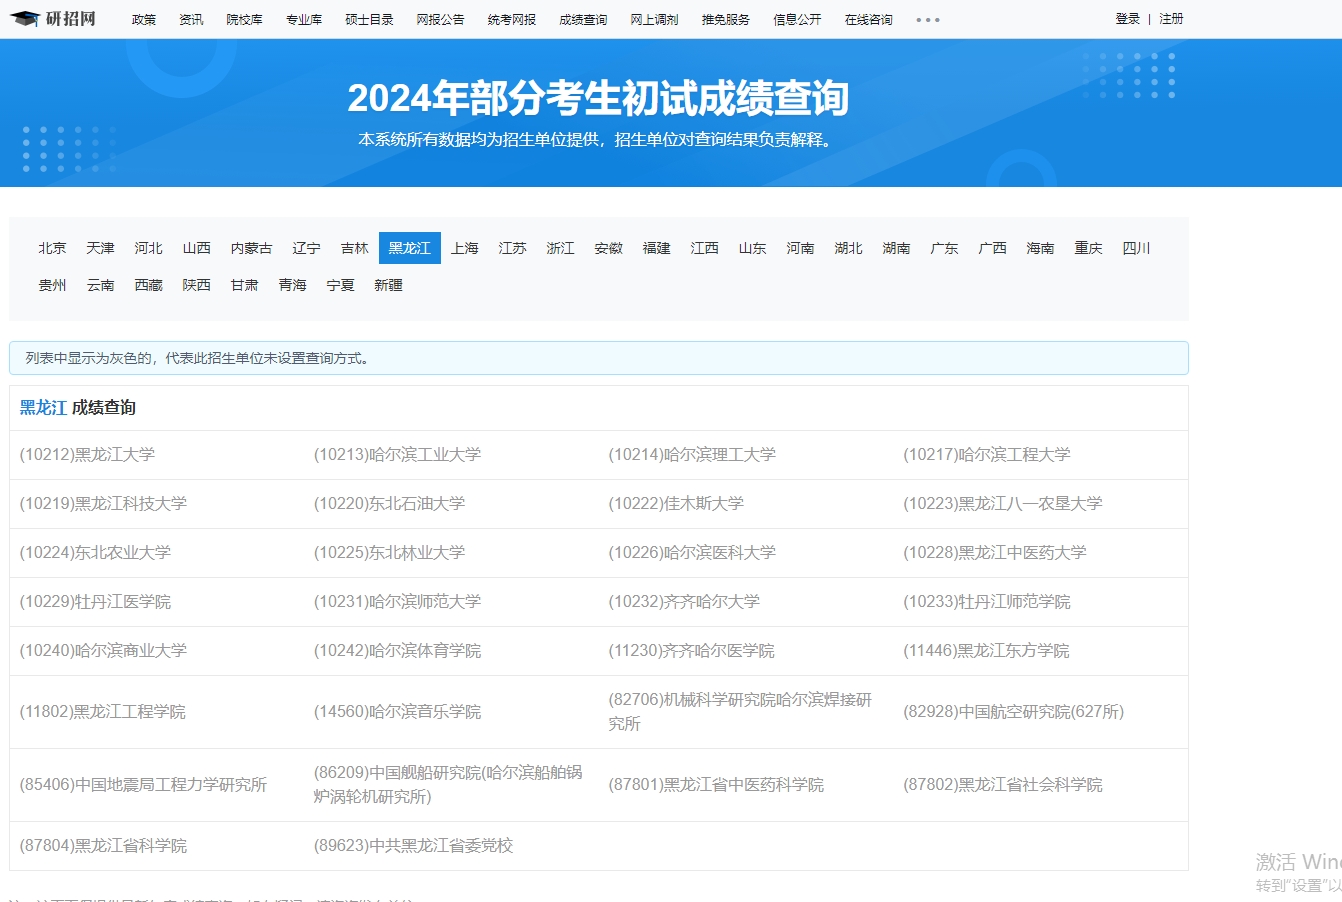The height and width of the screenshot is (902, 1342).
Task: Click (87801)黑龙江省中医药科学院 entry
Action: point(716,785)
